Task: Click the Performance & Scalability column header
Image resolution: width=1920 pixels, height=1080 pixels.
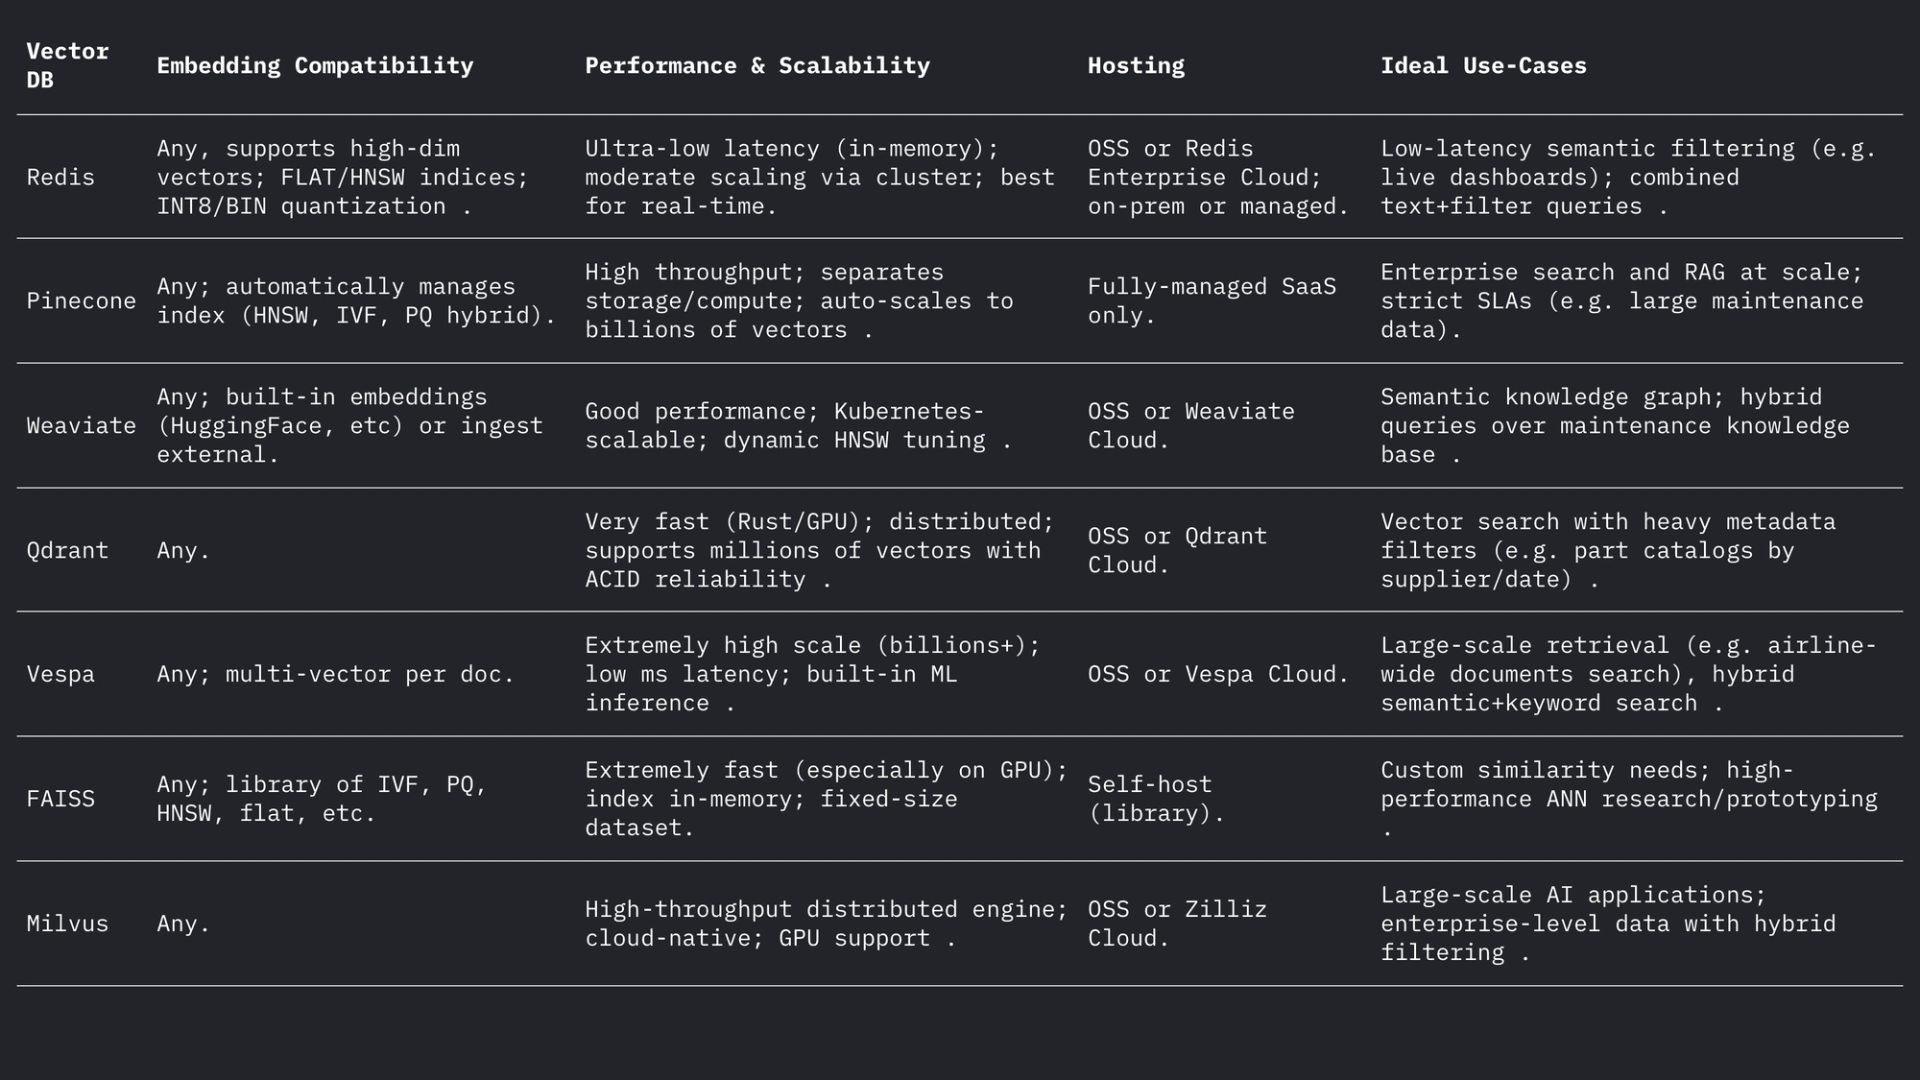Action: click(757, 66)
